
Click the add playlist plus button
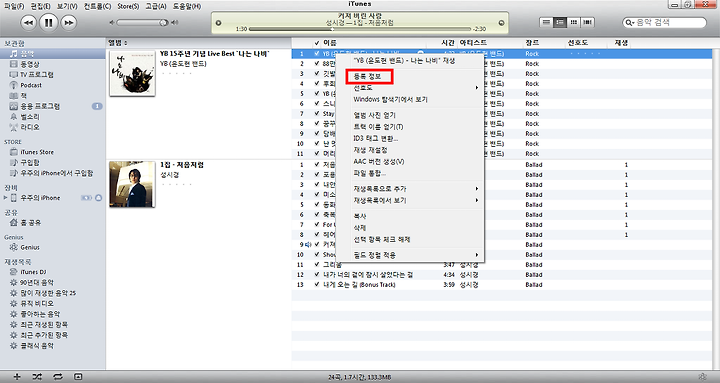[17, 377]
